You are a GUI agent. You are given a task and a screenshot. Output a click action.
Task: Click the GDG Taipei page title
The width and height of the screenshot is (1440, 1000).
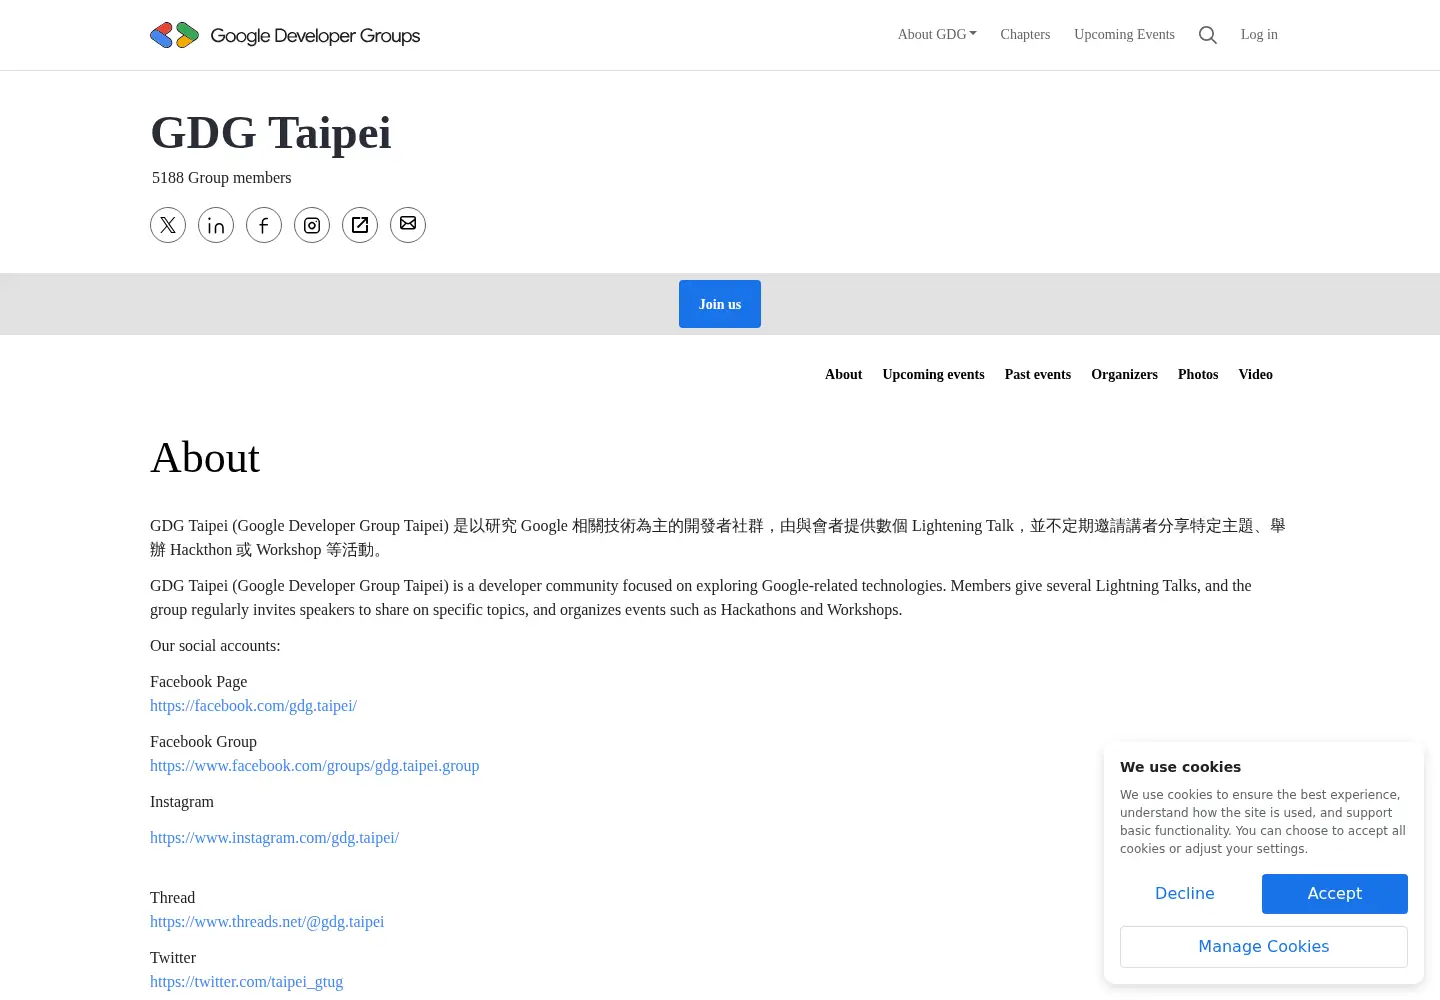[270, 132]
